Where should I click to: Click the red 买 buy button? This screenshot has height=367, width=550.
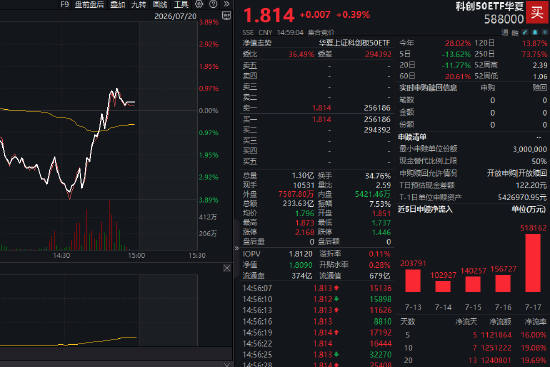[538, 12]
